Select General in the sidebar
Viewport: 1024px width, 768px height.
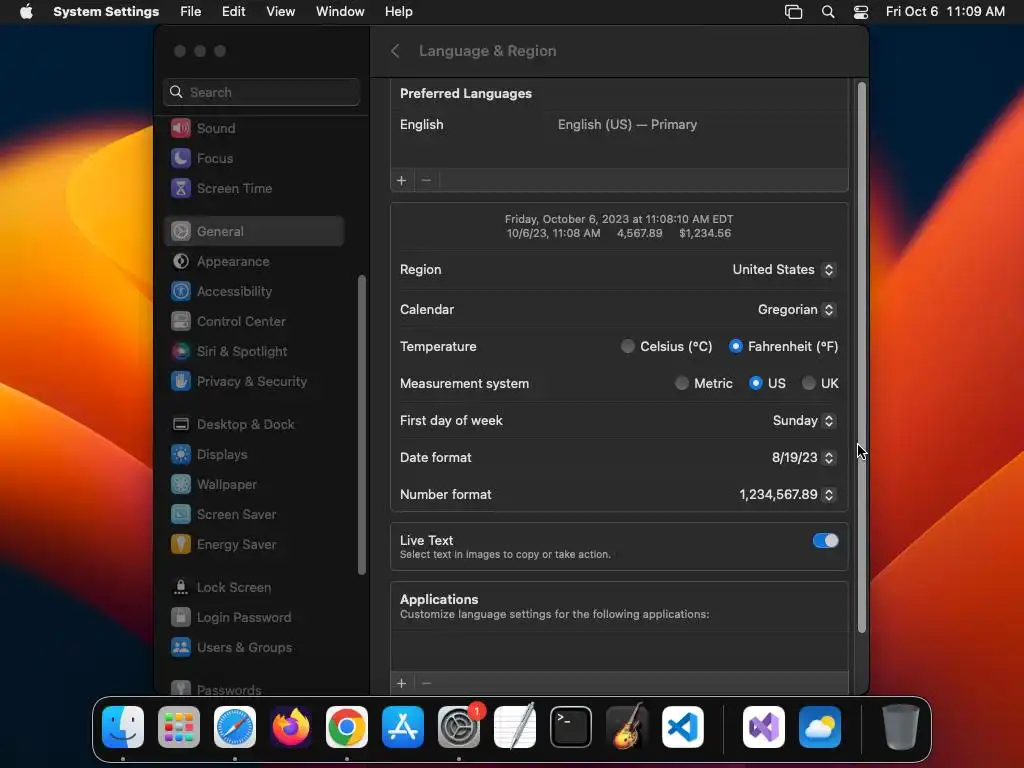coord(254,231)
